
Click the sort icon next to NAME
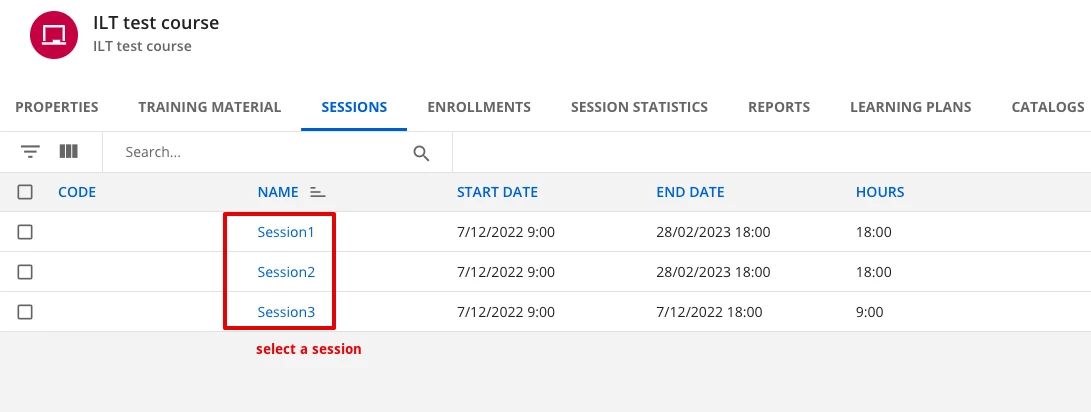pos(318,192)
